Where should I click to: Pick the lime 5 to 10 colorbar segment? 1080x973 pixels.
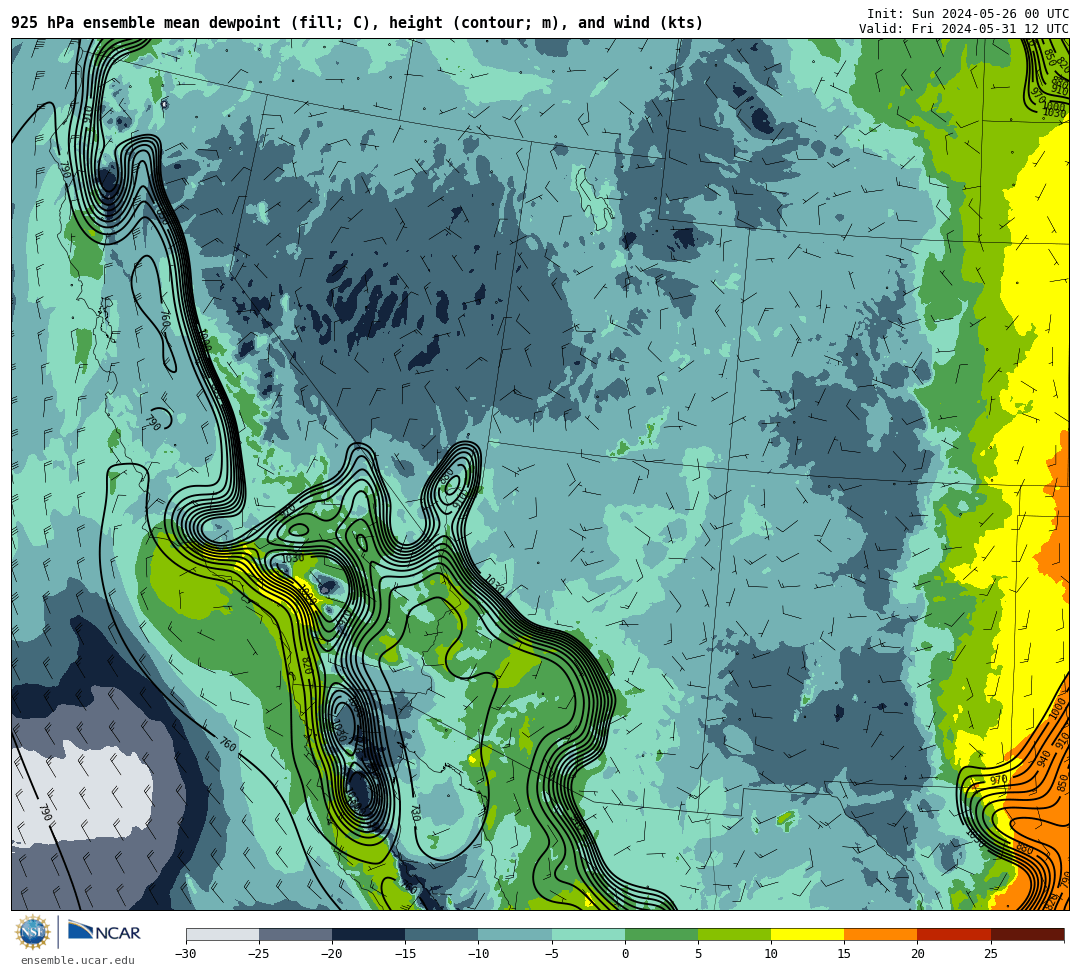734,934
